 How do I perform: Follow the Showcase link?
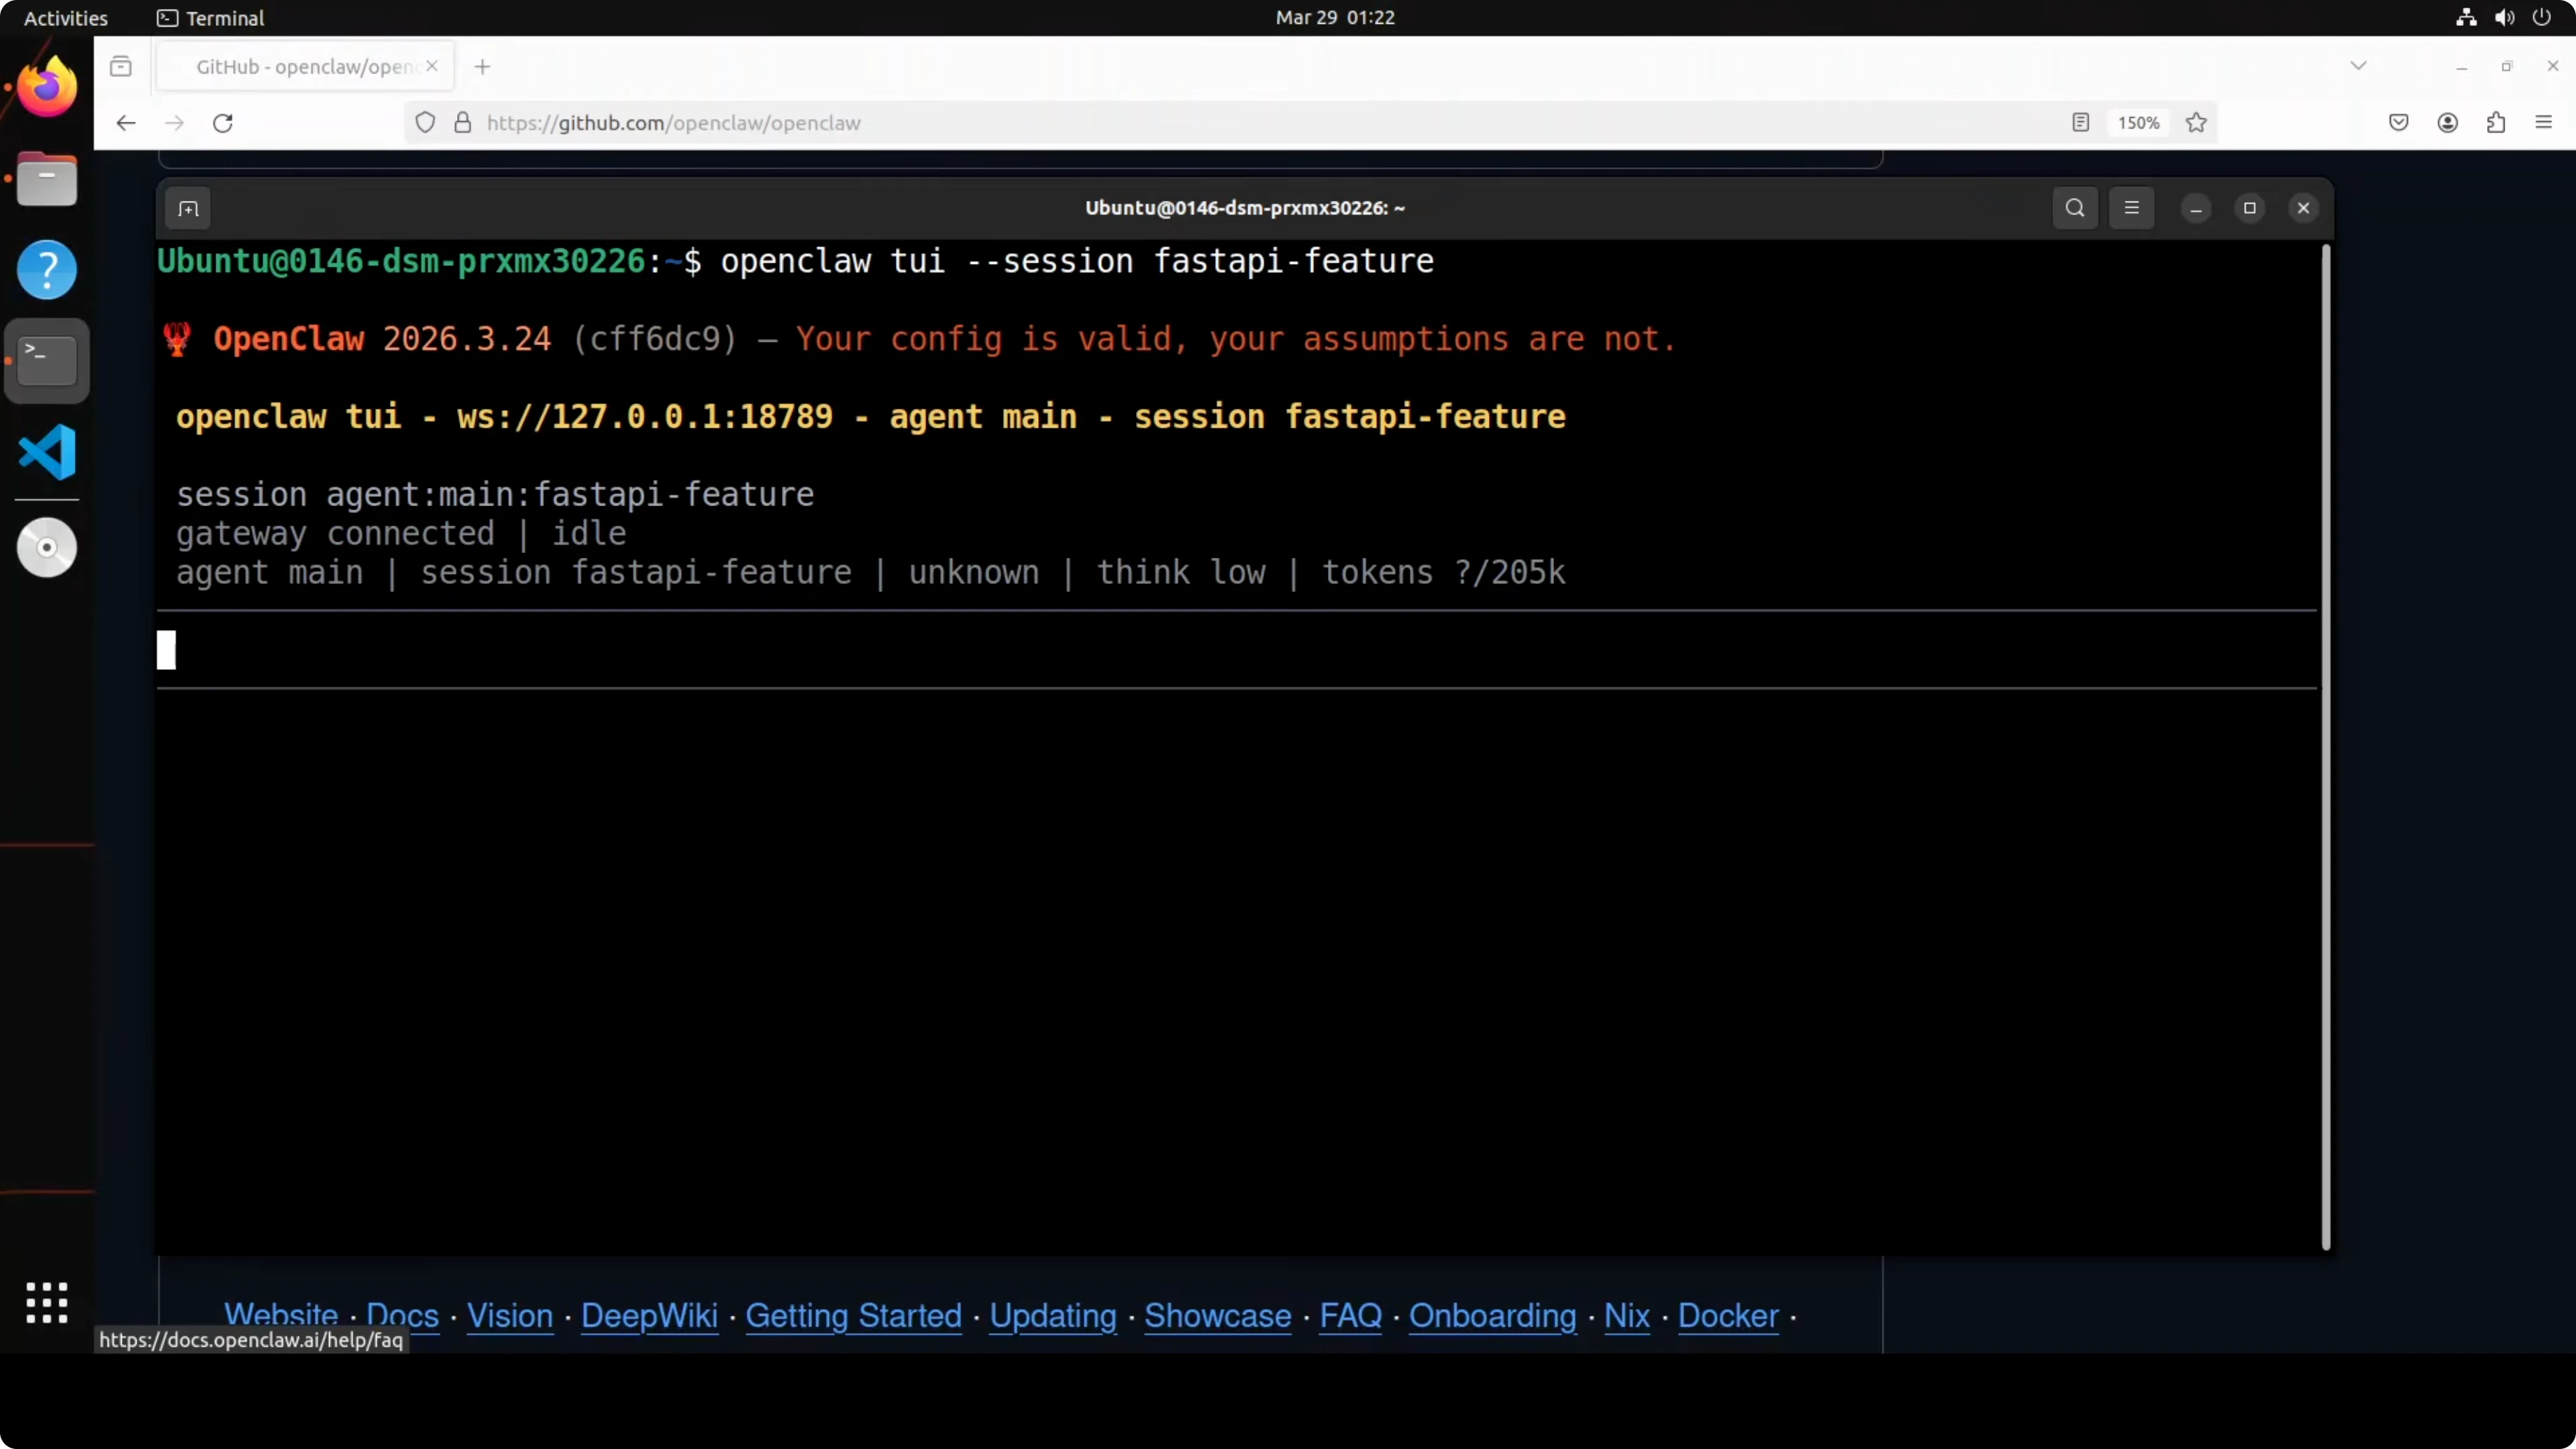(1217, 1315)
